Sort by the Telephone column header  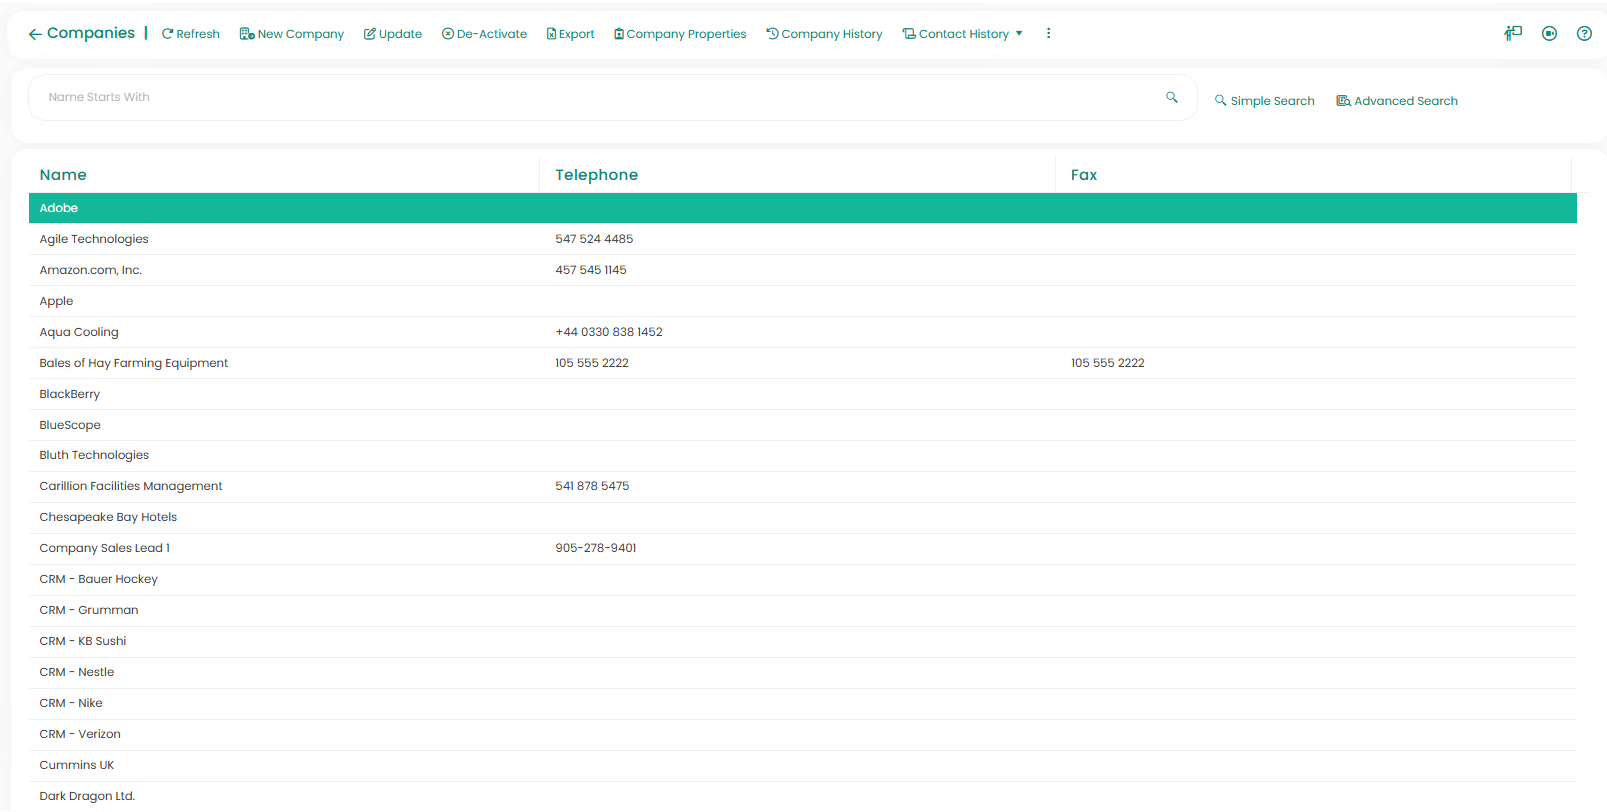597,175
